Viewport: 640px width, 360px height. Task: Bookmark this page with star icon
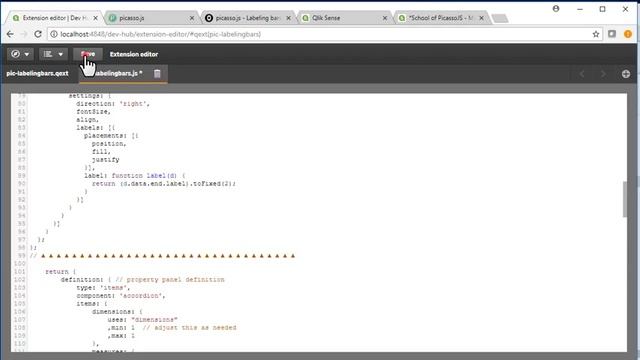(x=596, y=34)
